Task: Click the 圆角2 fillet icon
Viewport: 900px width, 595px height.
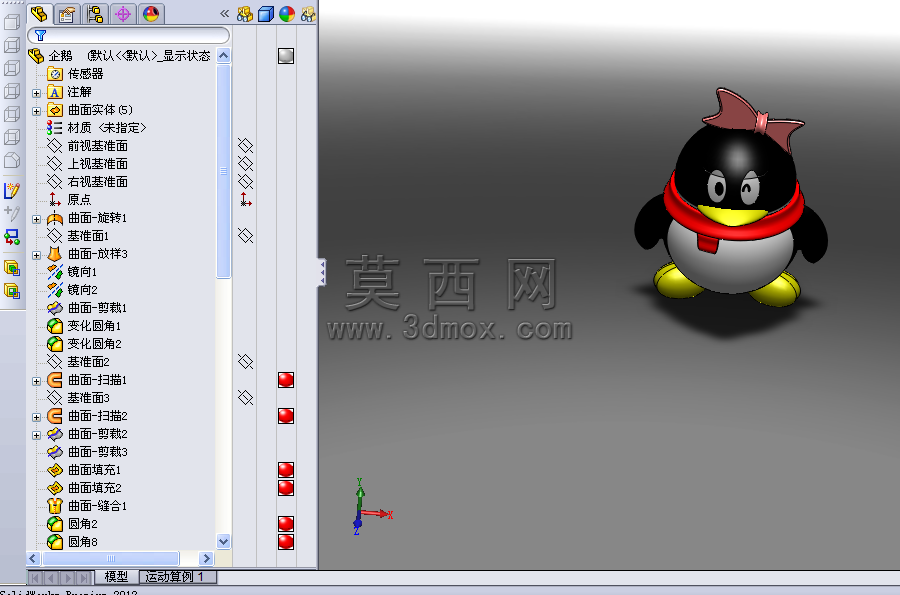Action: pyautogui.click(x=55, y=524)
